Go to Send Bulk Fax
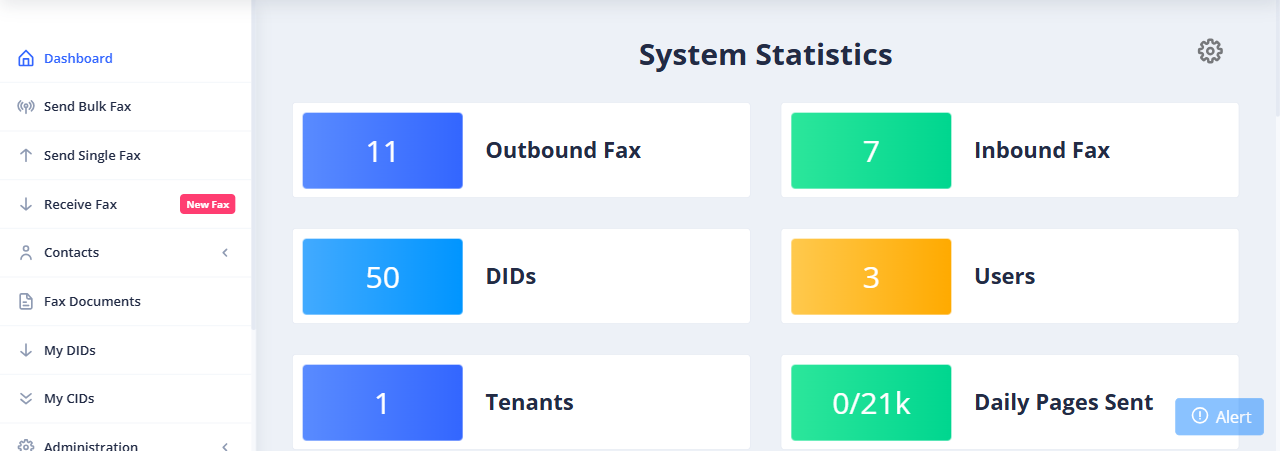Image resolution: width=1280 pixels, height=451 pixels. pos(125,107)
